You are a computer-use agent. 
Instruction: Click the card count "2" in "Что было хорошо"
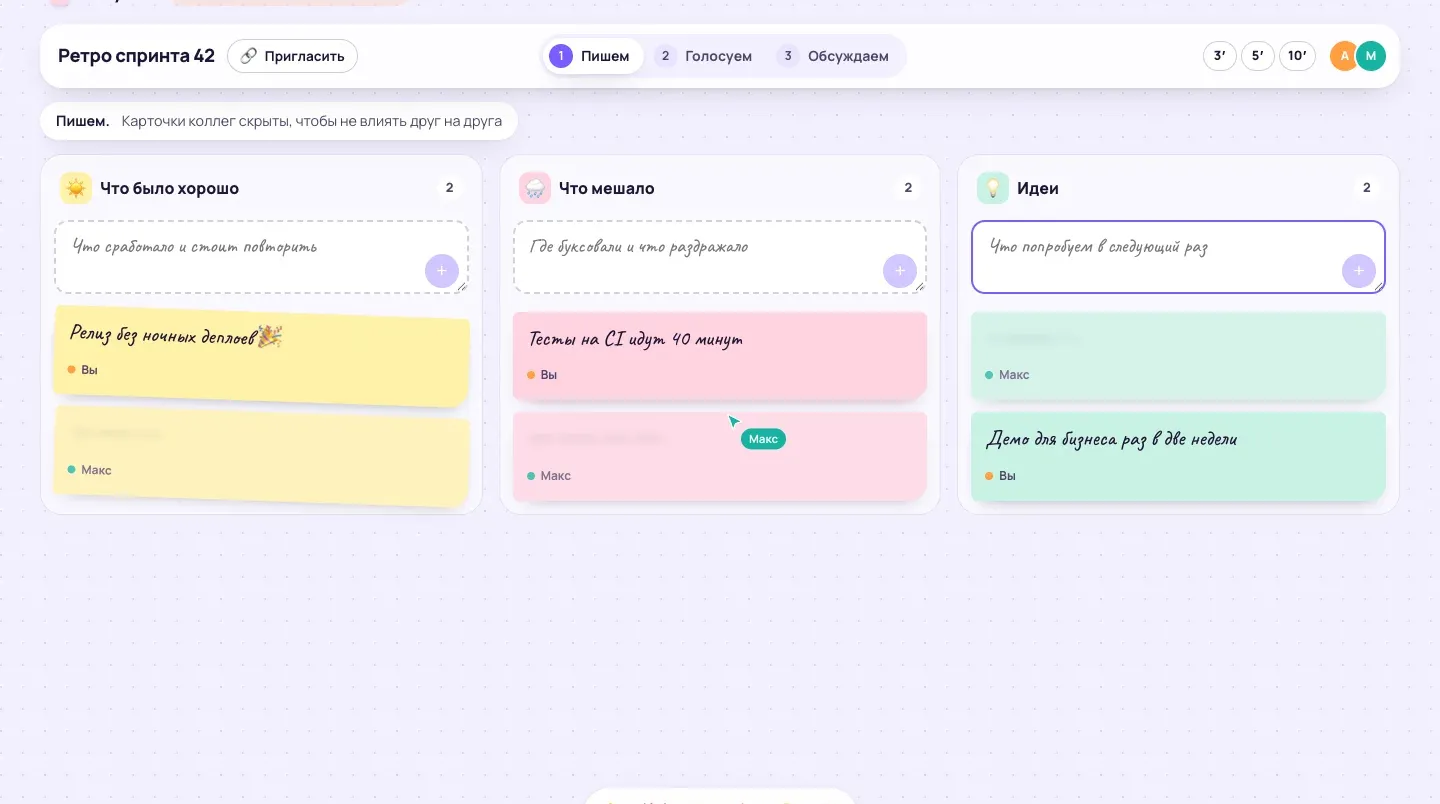pos(450,188)
